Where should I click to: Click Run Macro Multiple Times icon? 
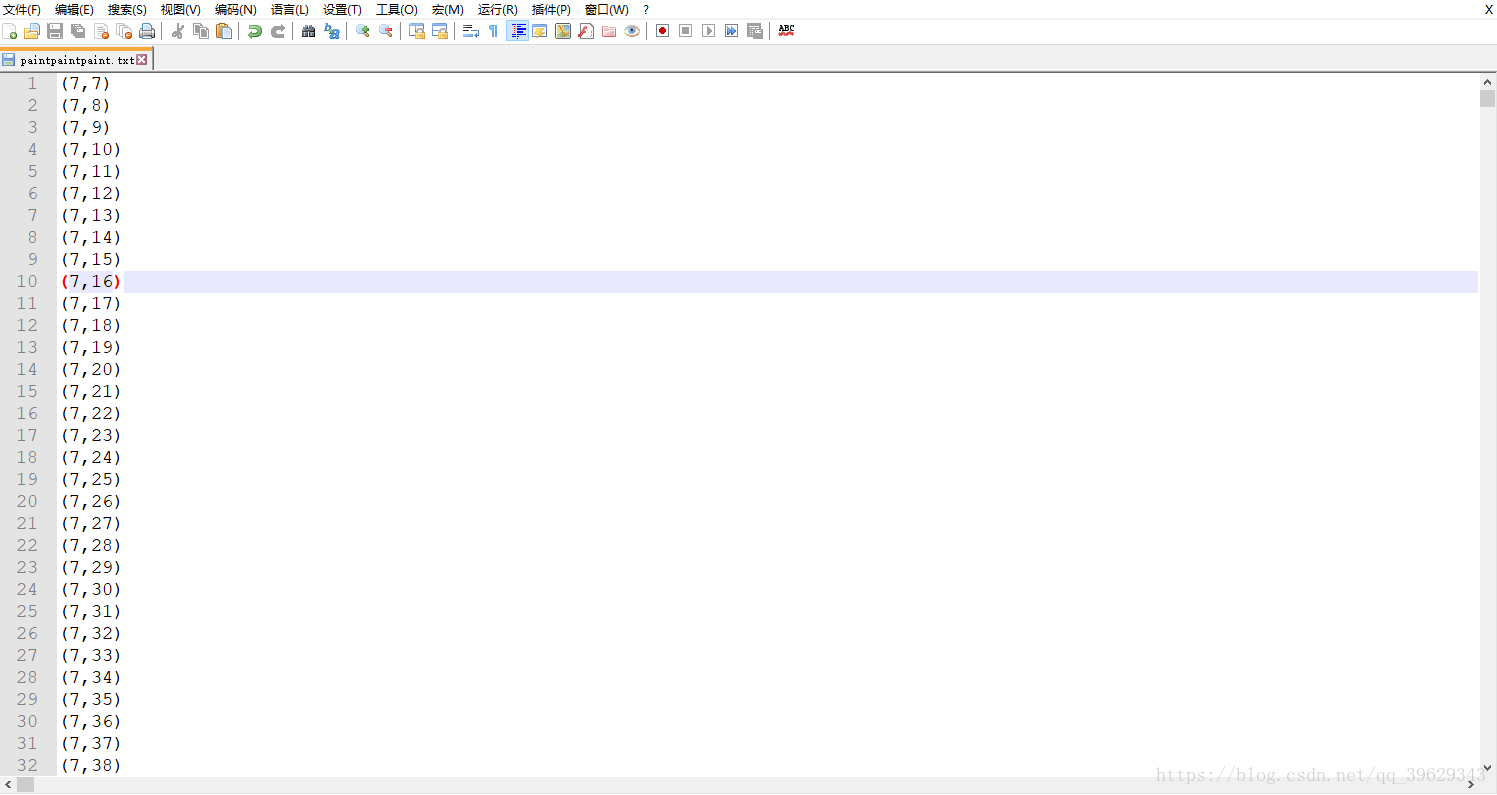click(731, 31)
